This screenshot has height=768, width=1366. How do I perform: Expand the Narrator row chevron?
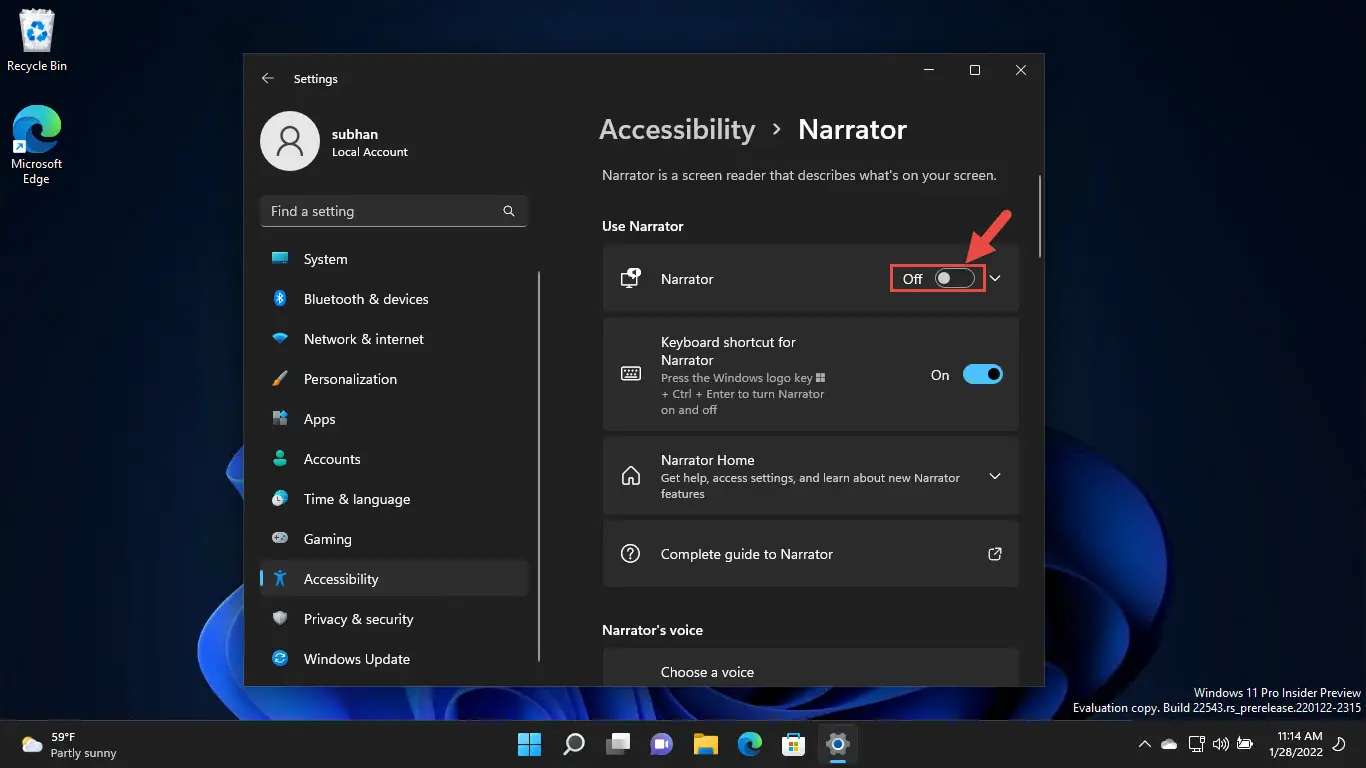coord(995,279)
